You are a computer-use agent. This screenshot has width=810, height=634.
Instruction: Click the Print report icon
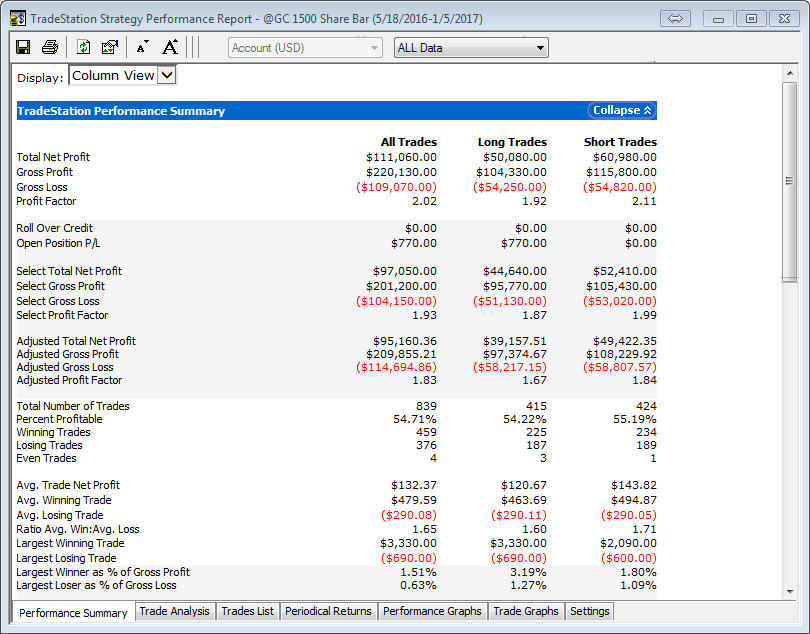click(x=49, y=47)
